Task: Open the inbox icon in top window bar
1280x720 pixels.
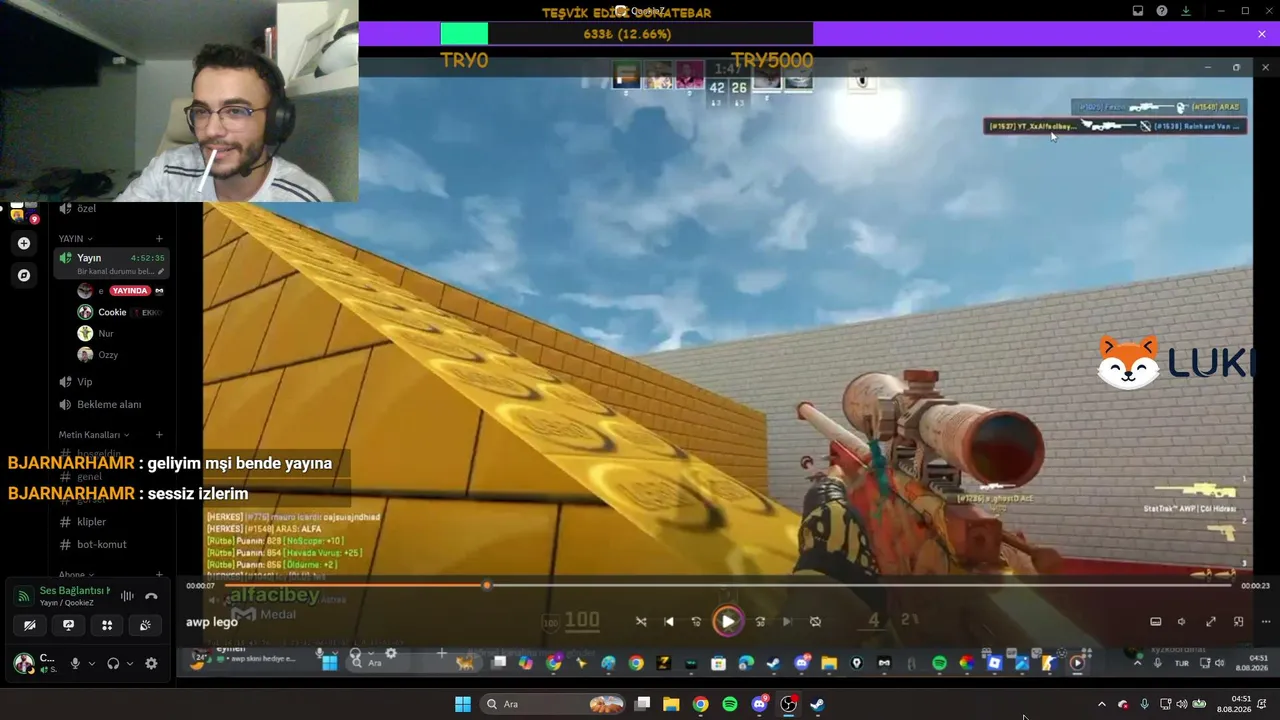Action: (x=1138, y=11)
